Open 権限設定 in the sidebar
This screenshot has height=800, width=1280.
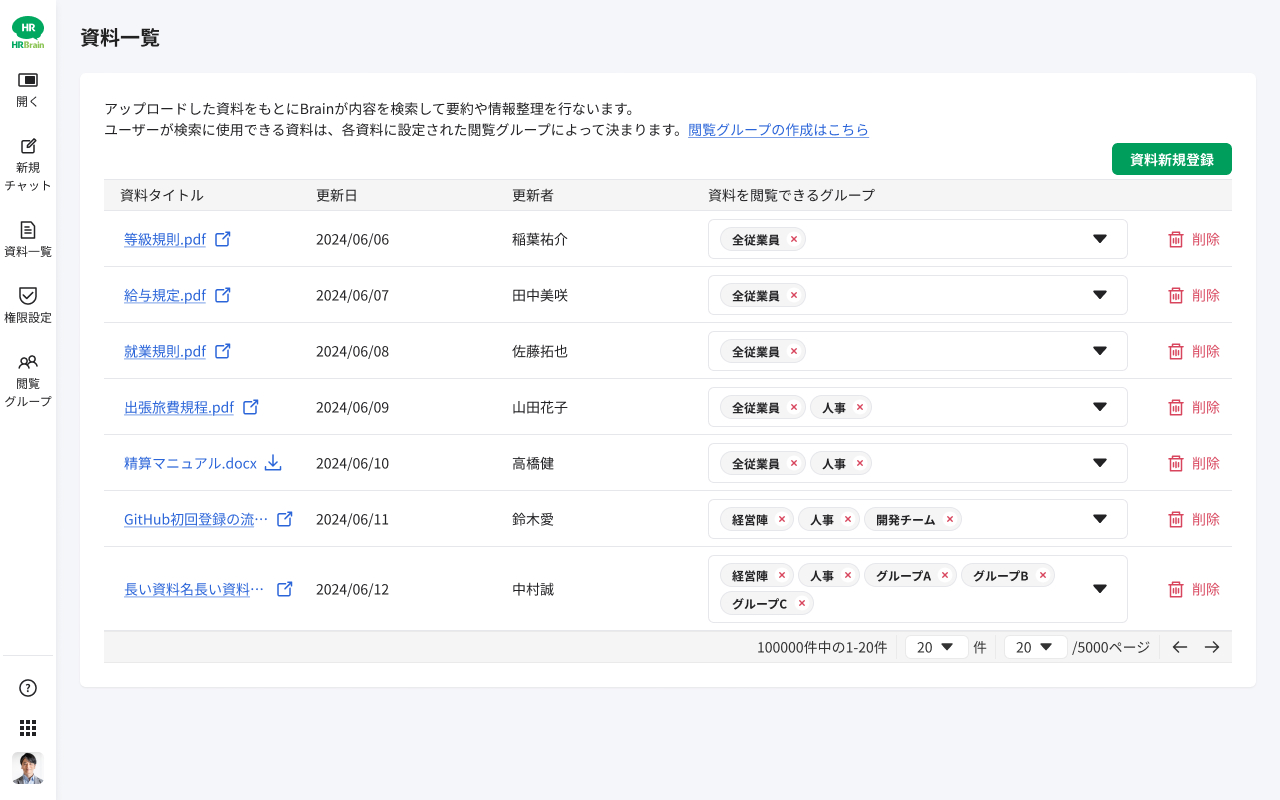[x=28, y=305]
